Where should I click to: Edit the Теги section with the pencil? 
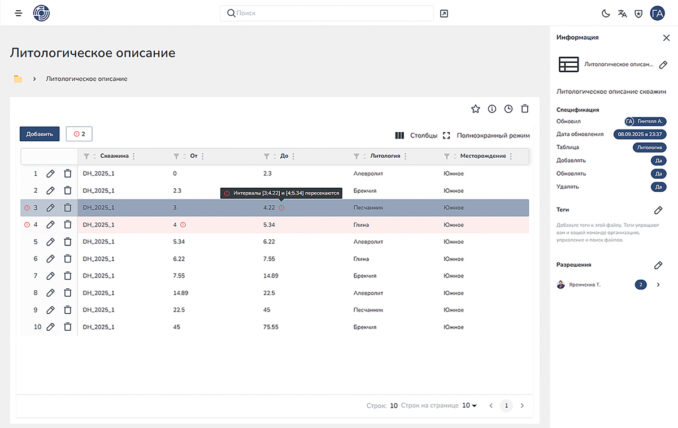(658, 210)
